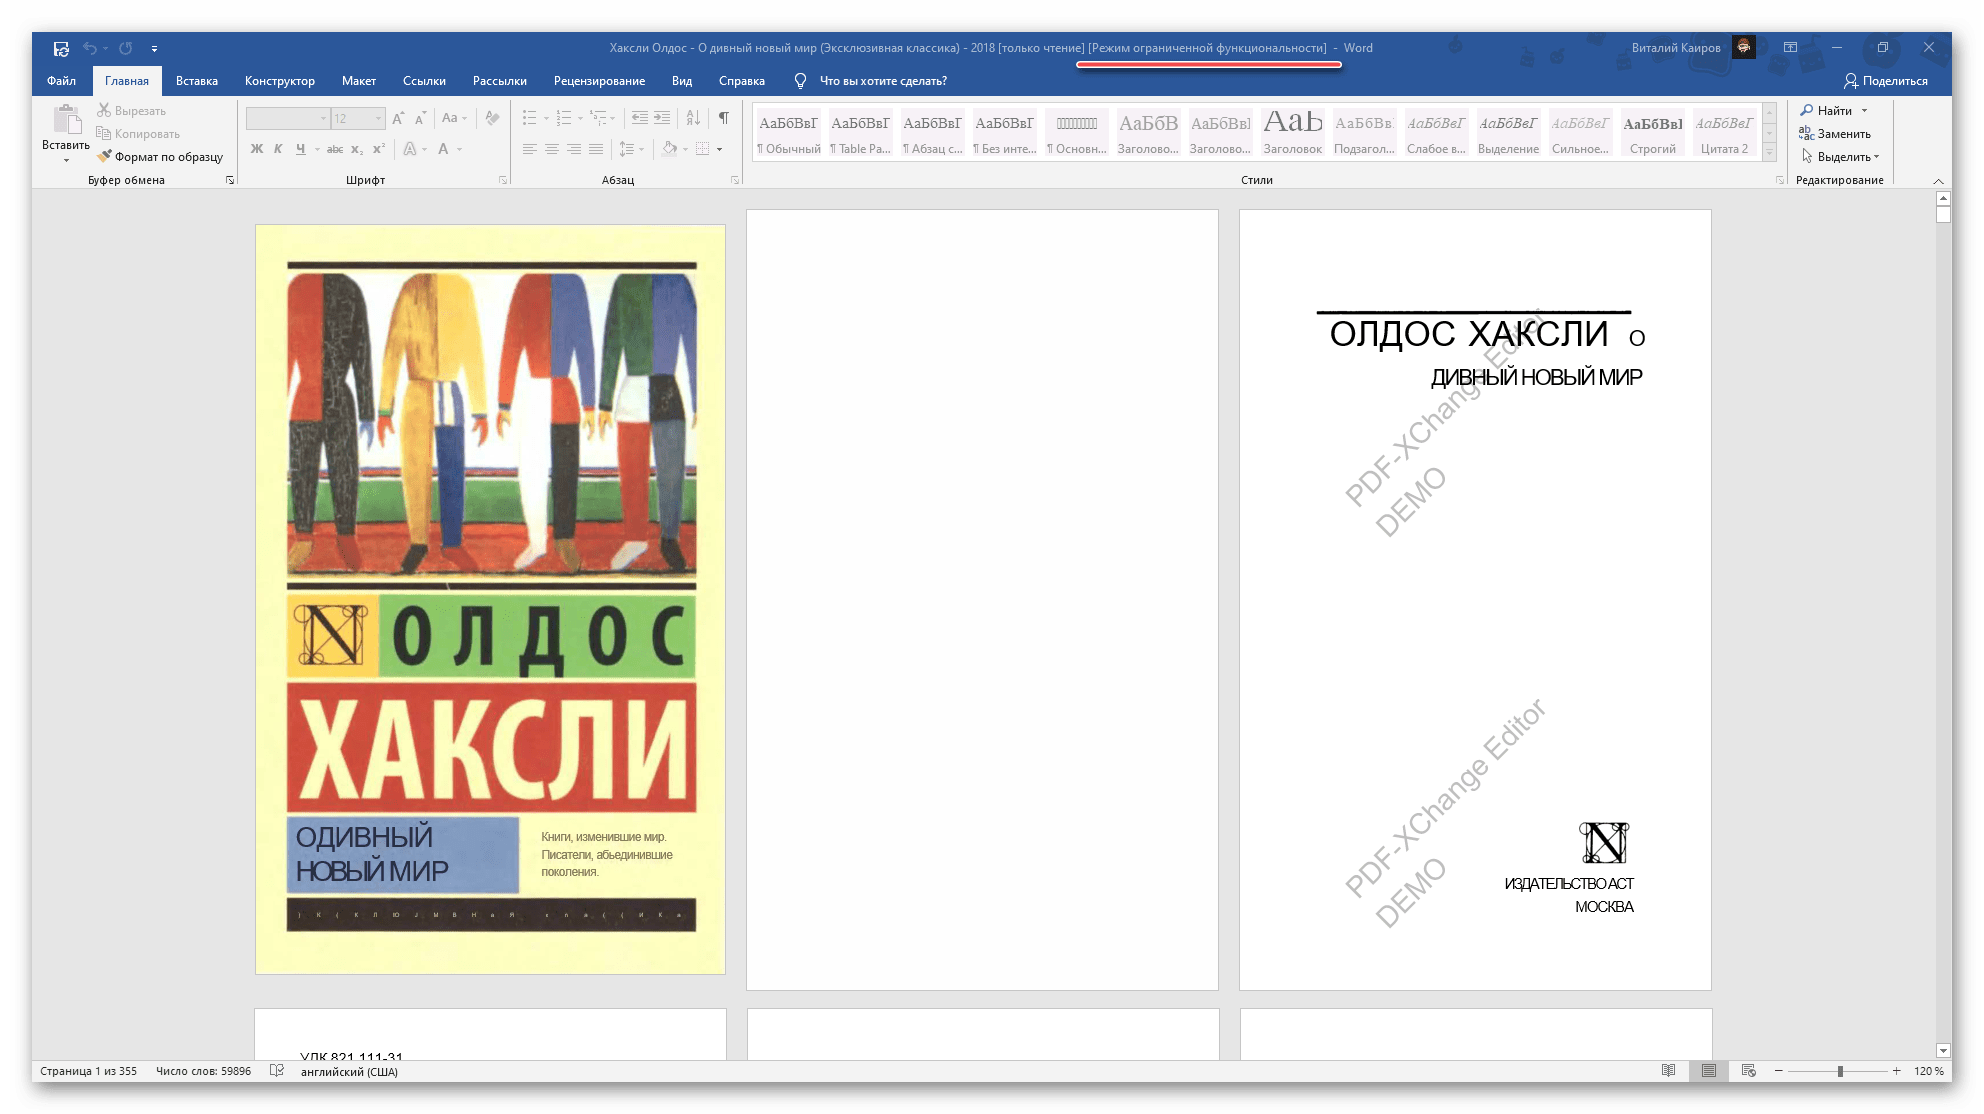The height and width of the screenshot is (1114, 1984).
Task: Click the redo icon in the quick access toolbar
Action: [125, 48]
